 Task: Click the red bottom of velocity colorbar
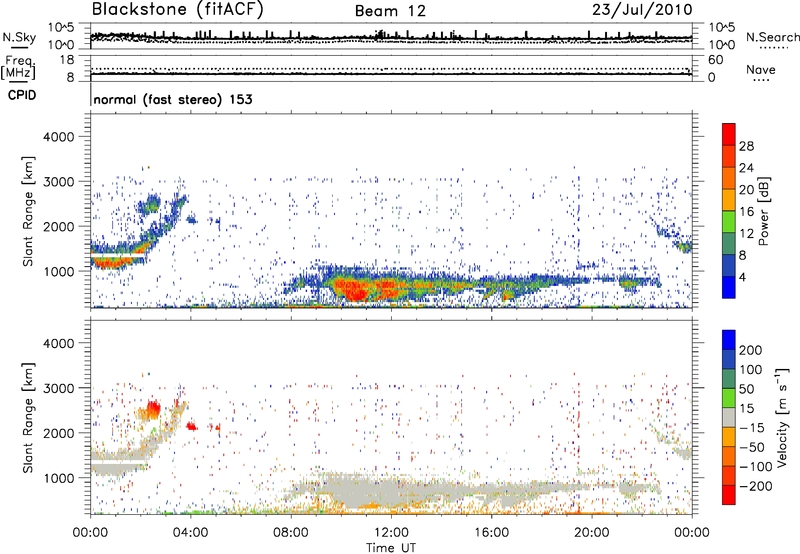click(729, 495)
